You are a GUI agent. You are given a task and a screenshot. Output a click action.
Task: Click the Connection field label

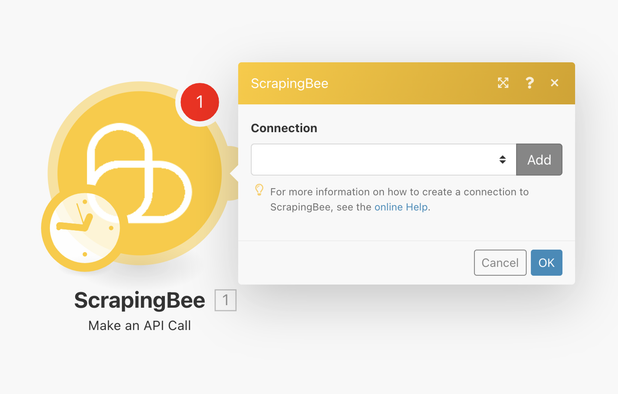pos(284,128)
